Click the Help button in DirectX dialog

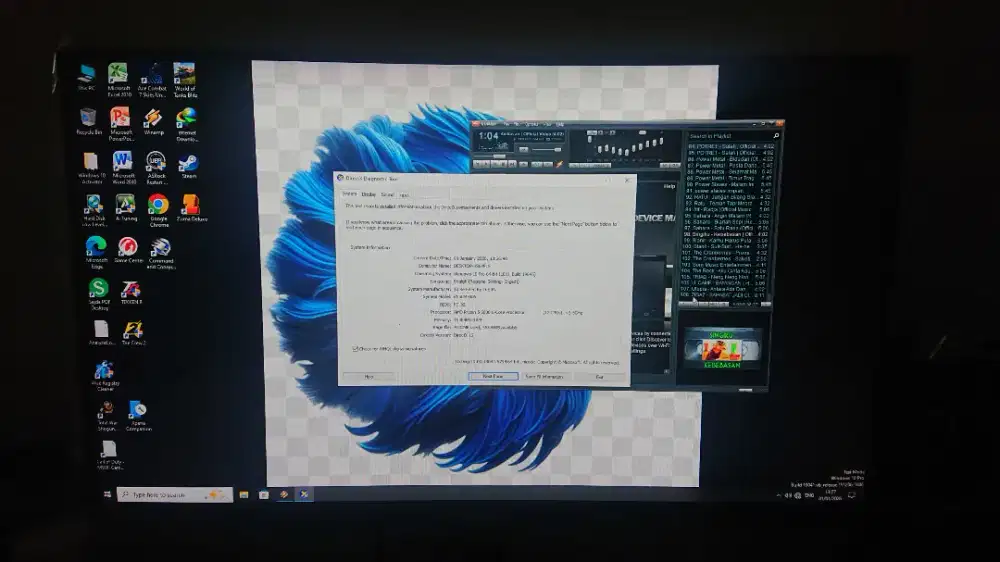click(369, 377)
